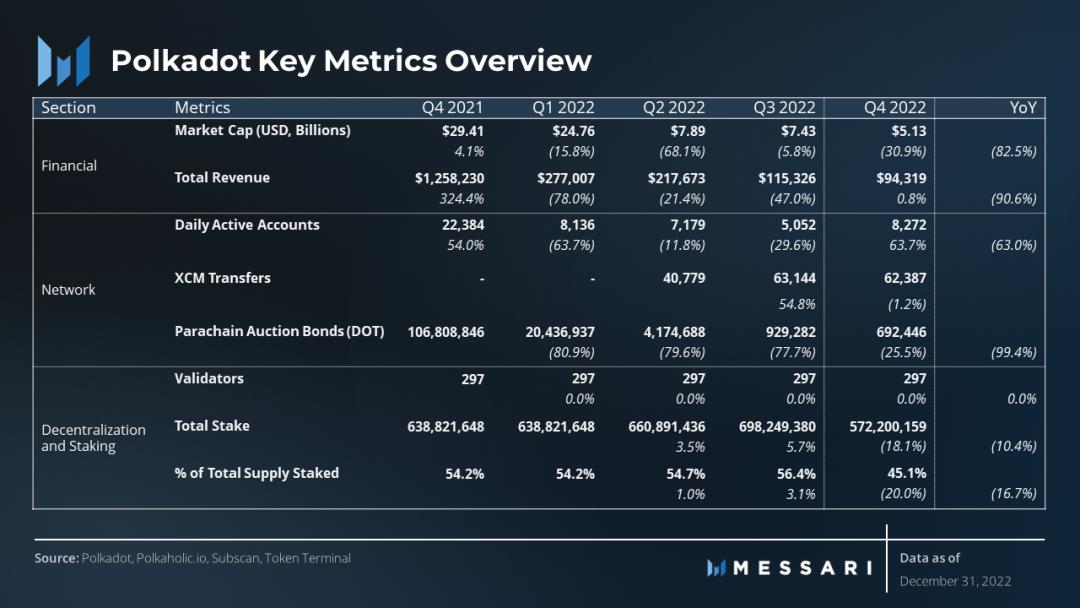
Task: Click the December 31, 2022 date text
Action: click(955, 581)
